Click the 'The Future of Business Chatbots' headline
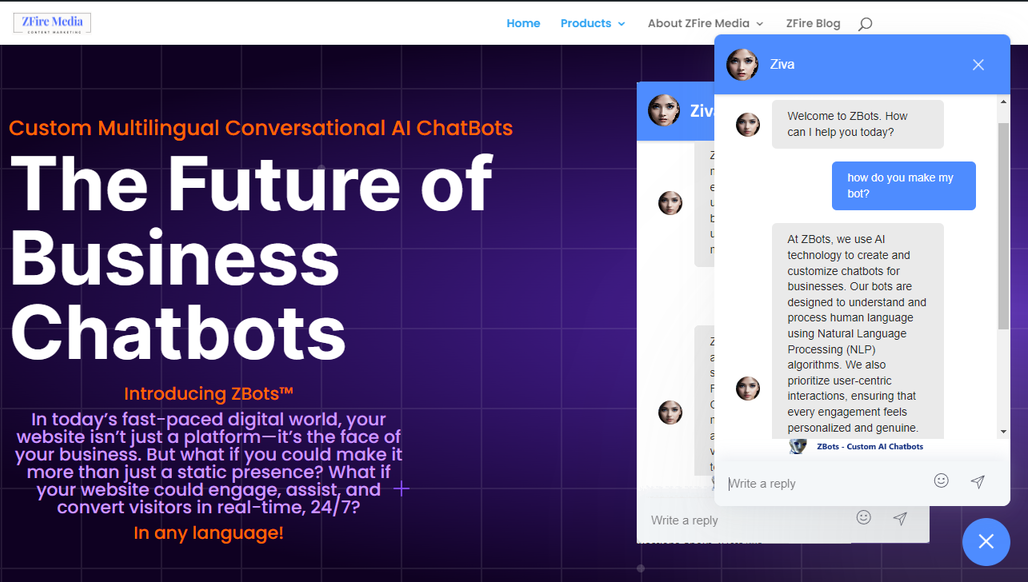 (x=252, y=258)
